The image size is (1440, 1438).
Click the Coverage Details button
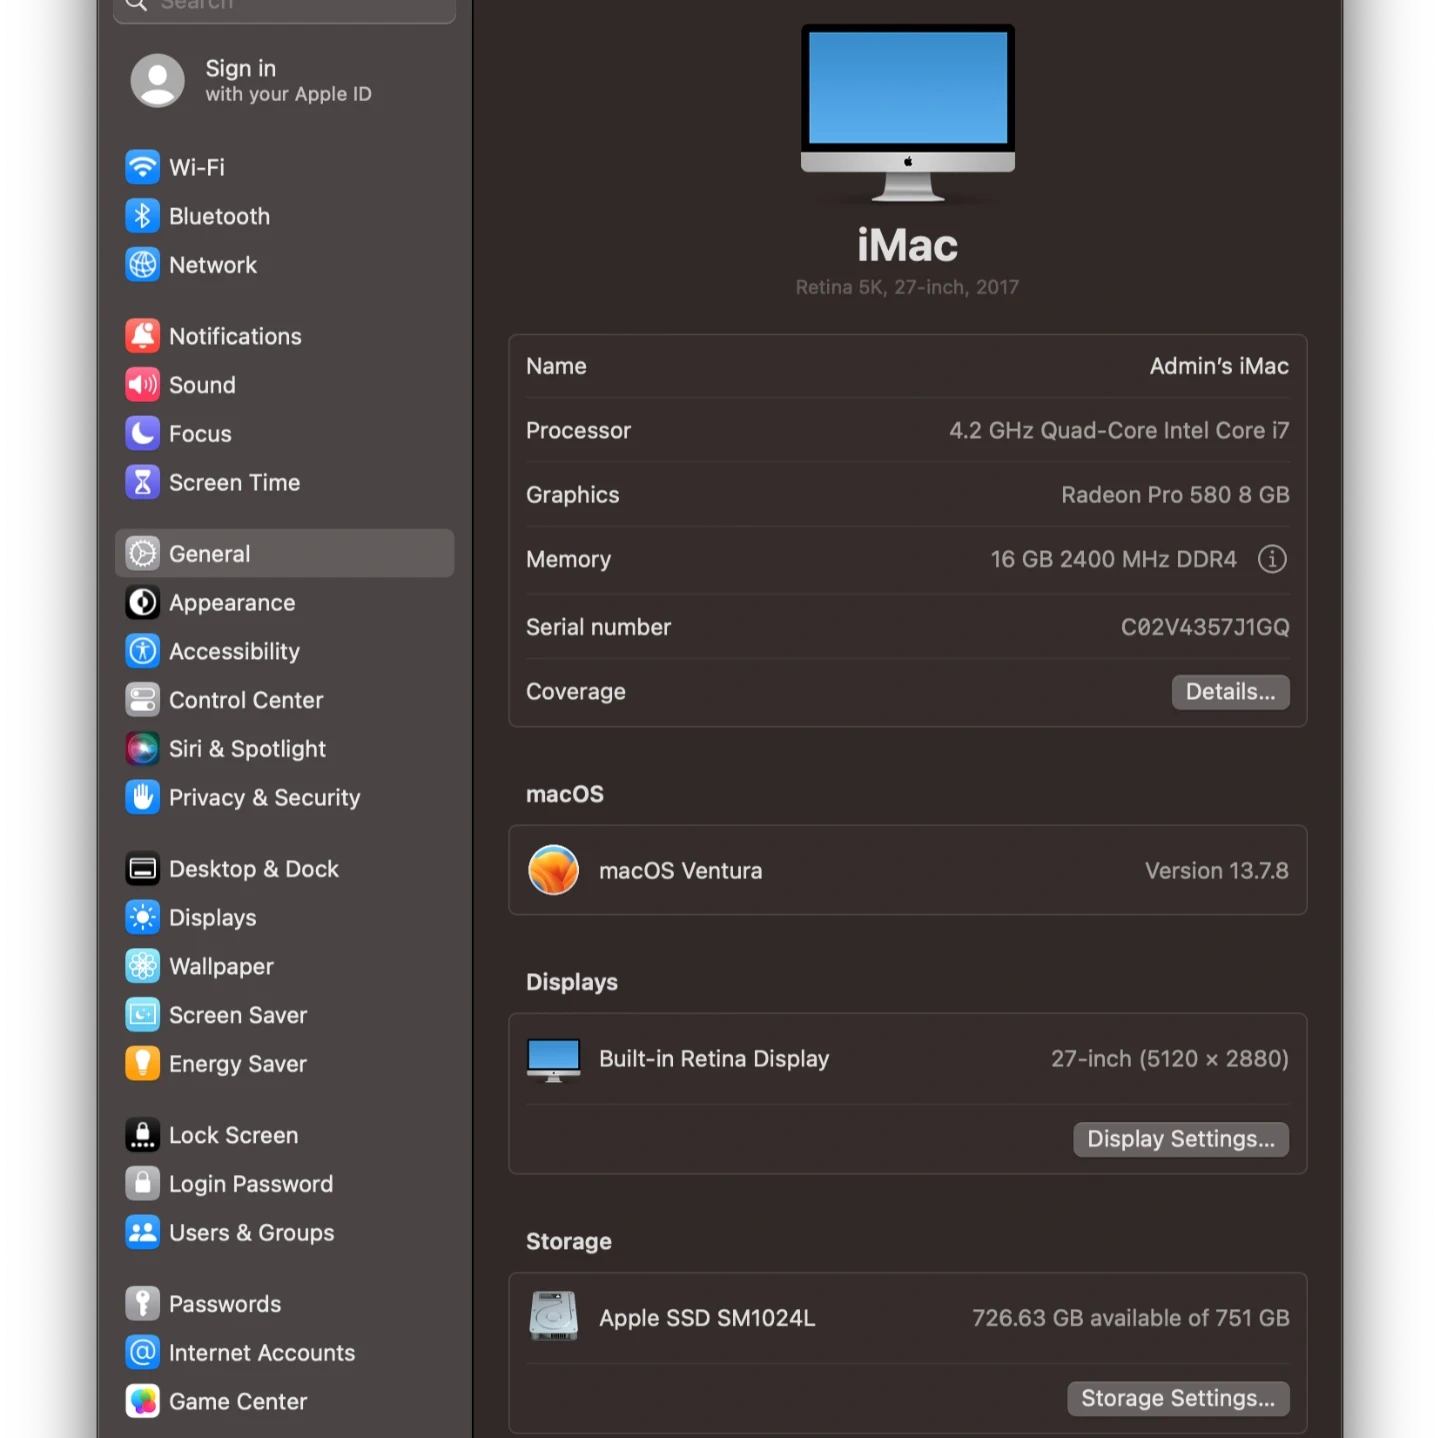click(x=1229, y=692)
